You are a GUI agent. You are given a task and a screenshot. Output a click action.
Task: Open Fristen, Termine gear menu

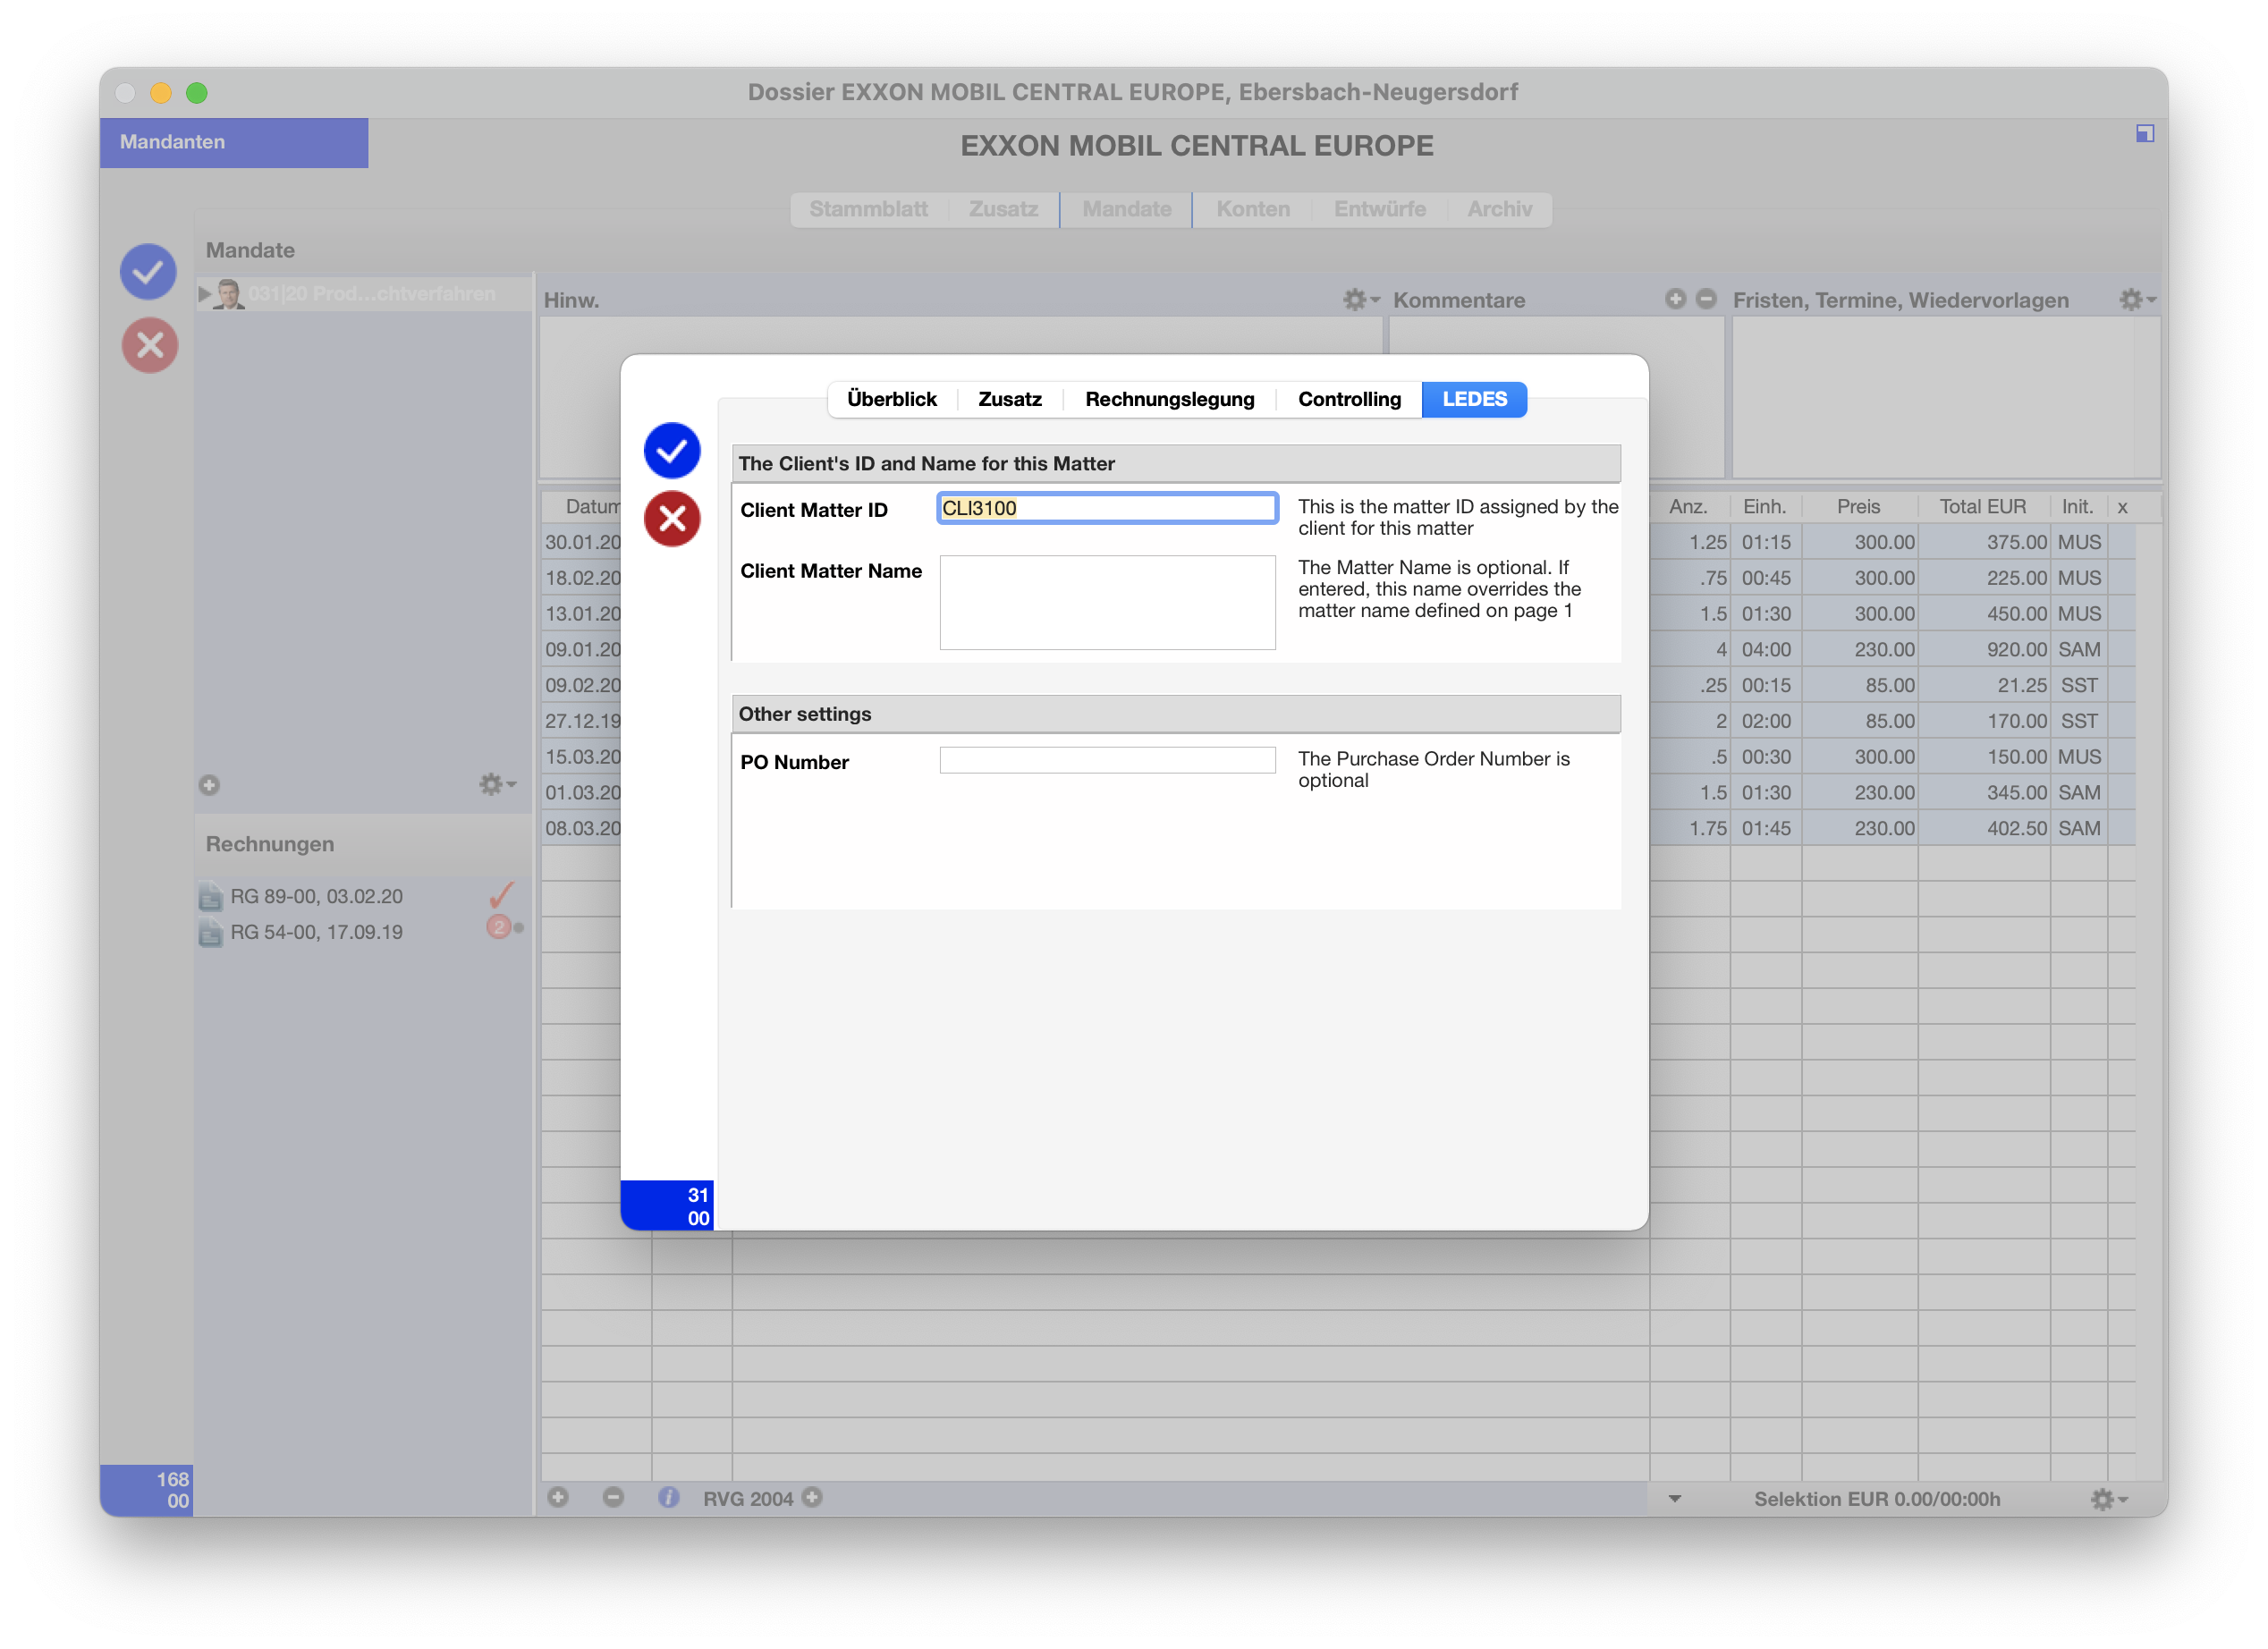click(x=2137, y=300)
